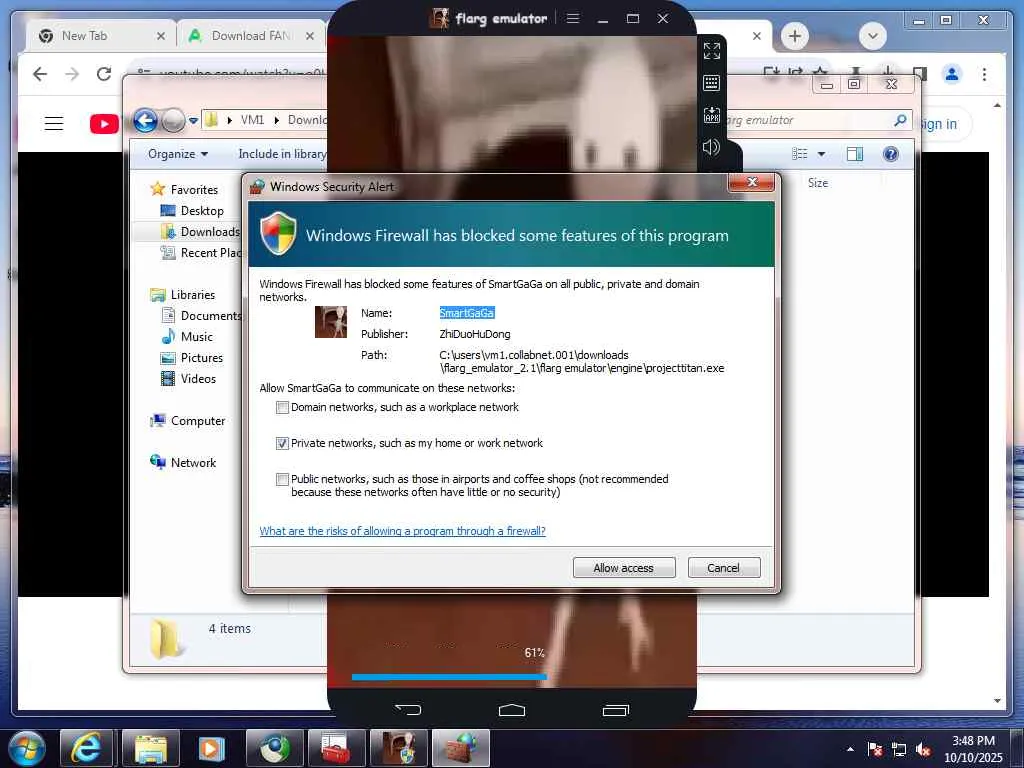1024x768 pixels.
Task: Click the Explorer change view icon
Action: (x=800, y=154)
